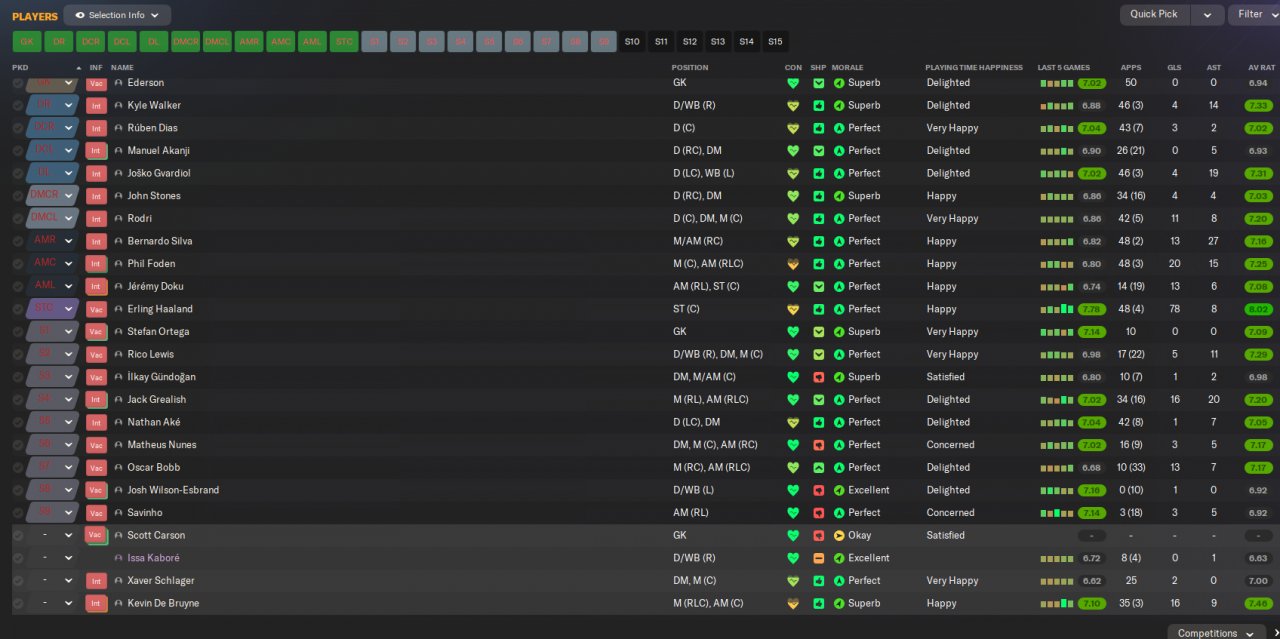Select the S15 substitute slot

(x=775, y=42)
